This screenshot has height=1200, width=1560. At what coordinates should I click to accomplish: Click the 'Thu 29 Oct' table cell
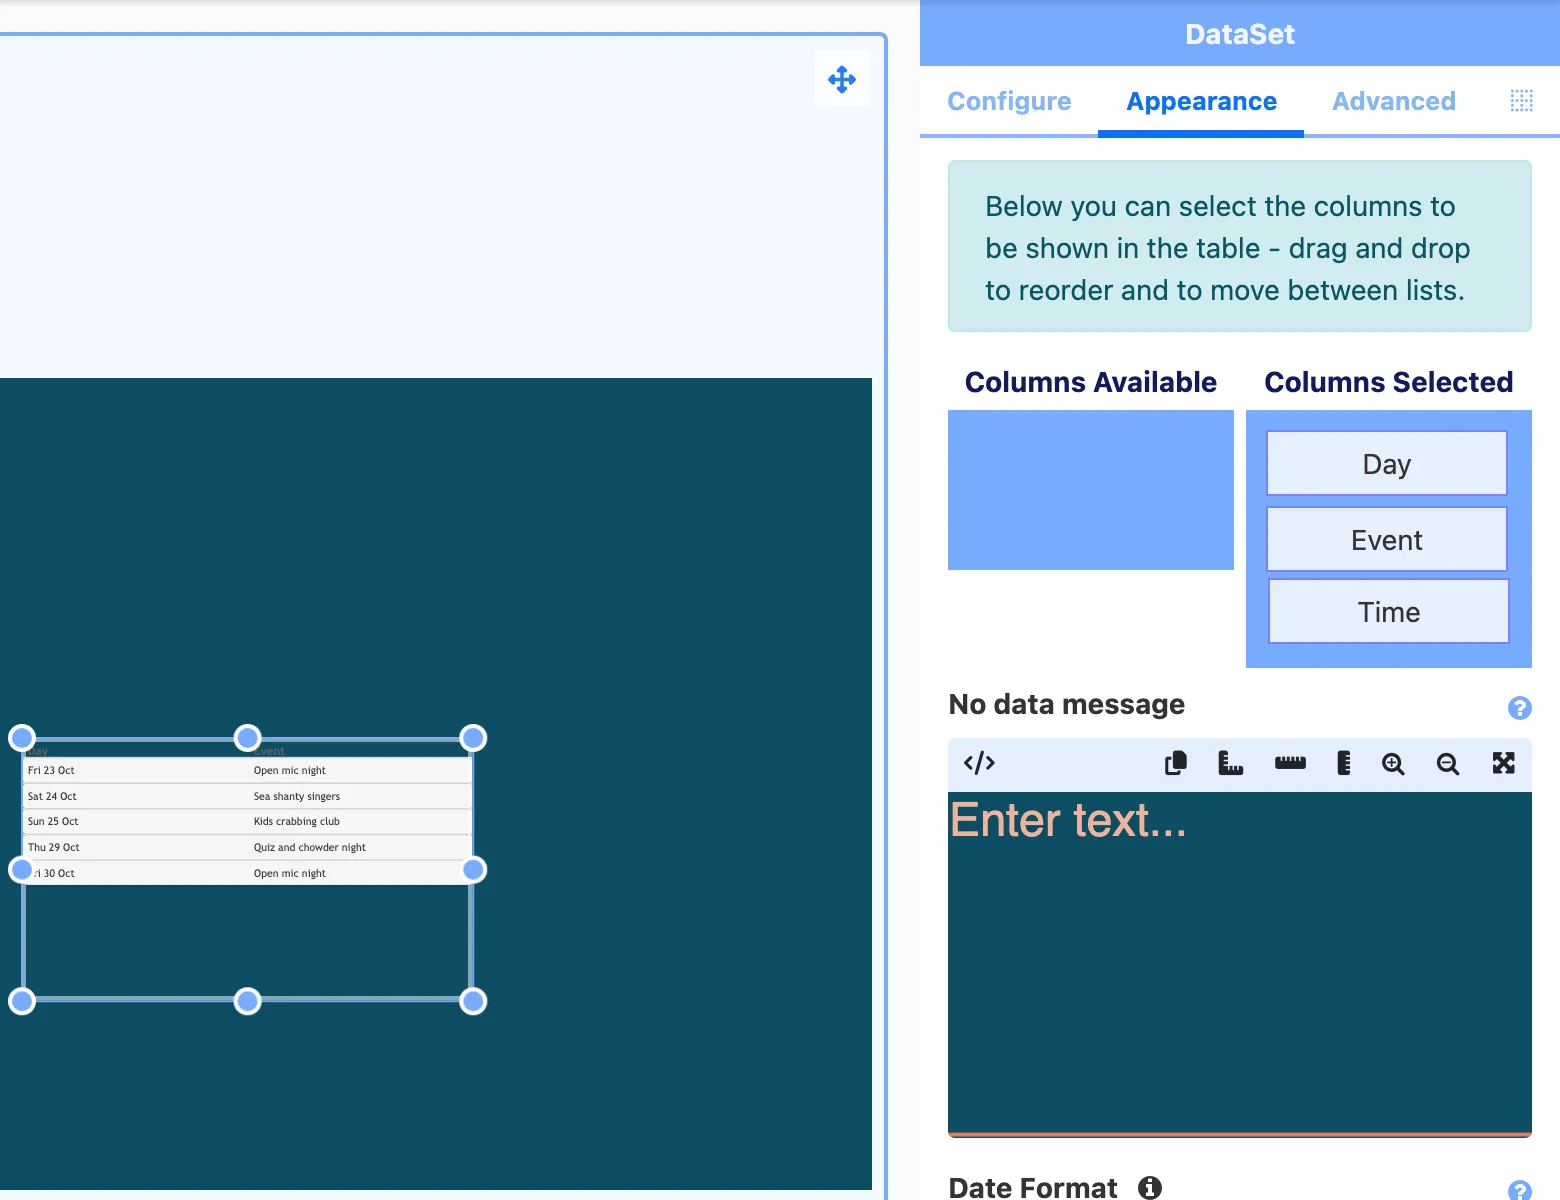point(54,848)
